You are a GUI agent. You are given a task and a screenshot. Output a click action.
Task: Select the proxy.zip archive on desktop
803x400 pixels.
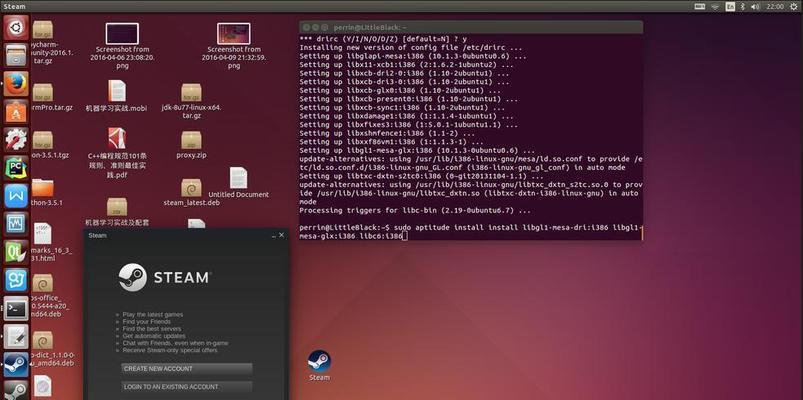click(190, 140)
